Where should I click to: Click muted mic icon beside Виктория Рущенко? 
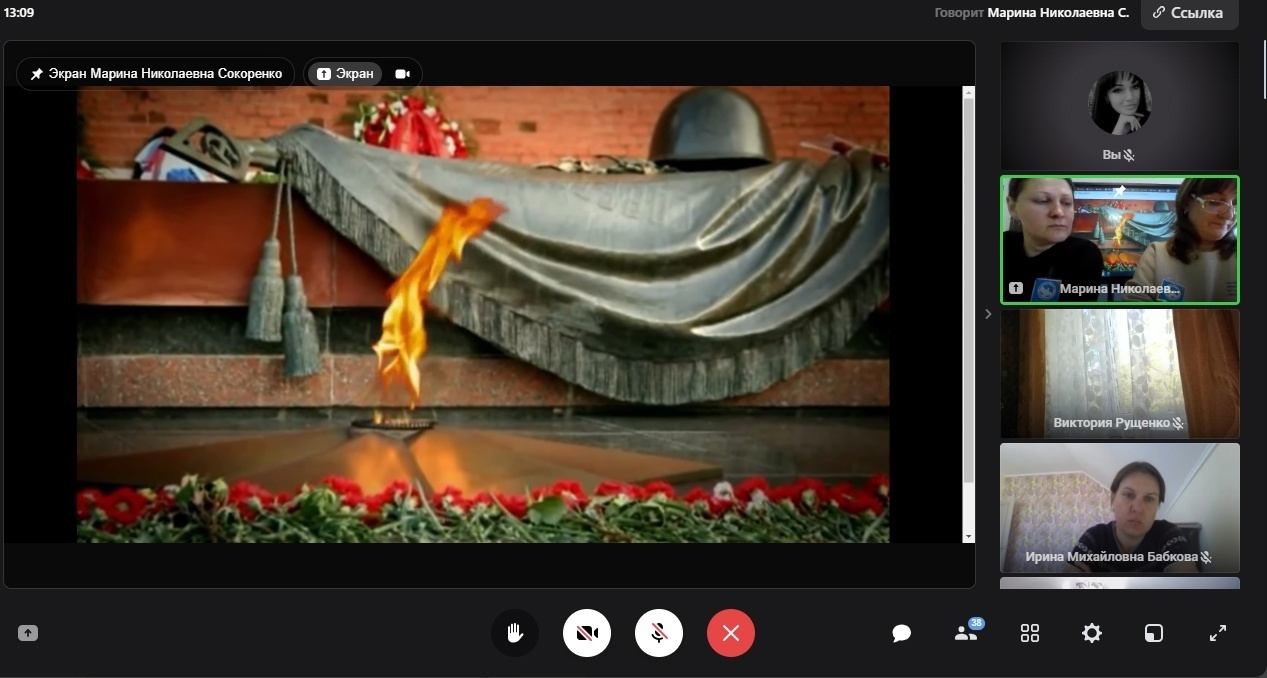[x=1179, y=423]
